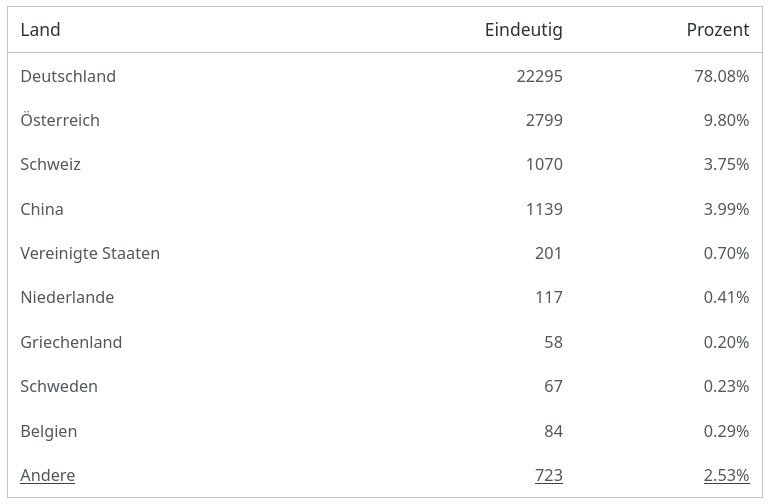Screen dimensions: 769x504
Task: Click the underlined 2.53% value
Action: click(726, 475)
